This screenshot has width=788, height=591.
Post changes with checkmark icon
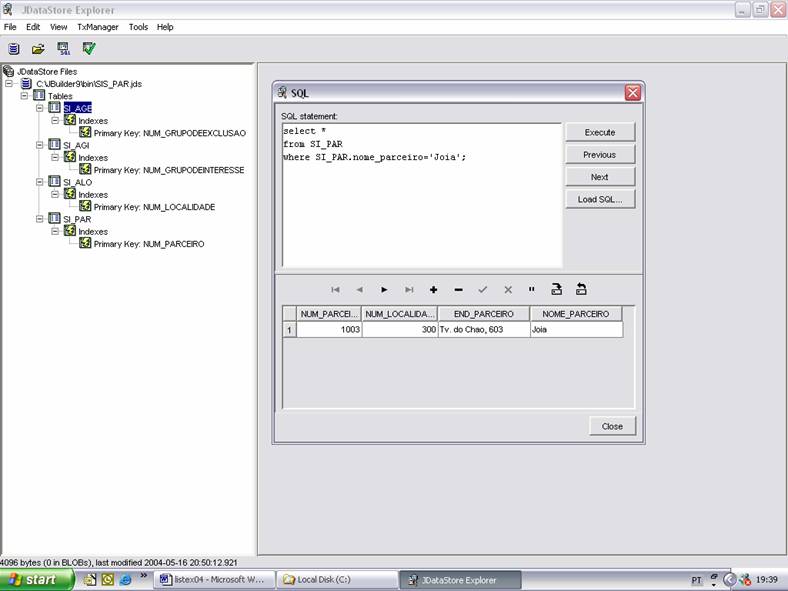[483, 289]
